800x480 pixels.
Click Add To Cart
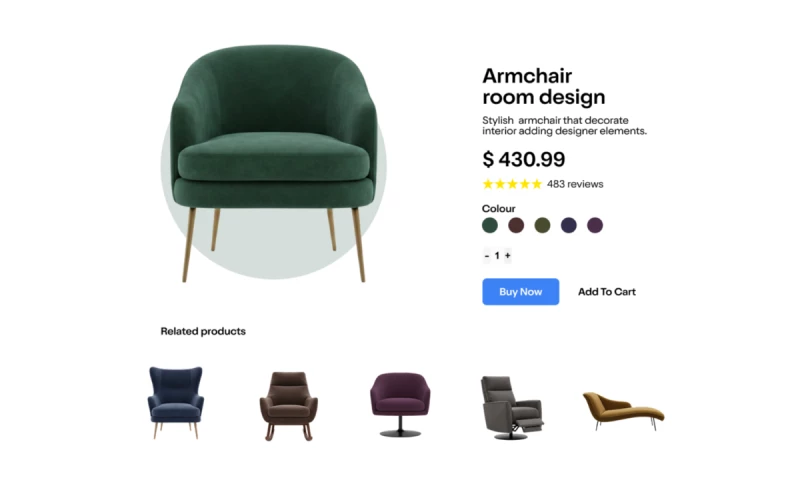[607, 292]
